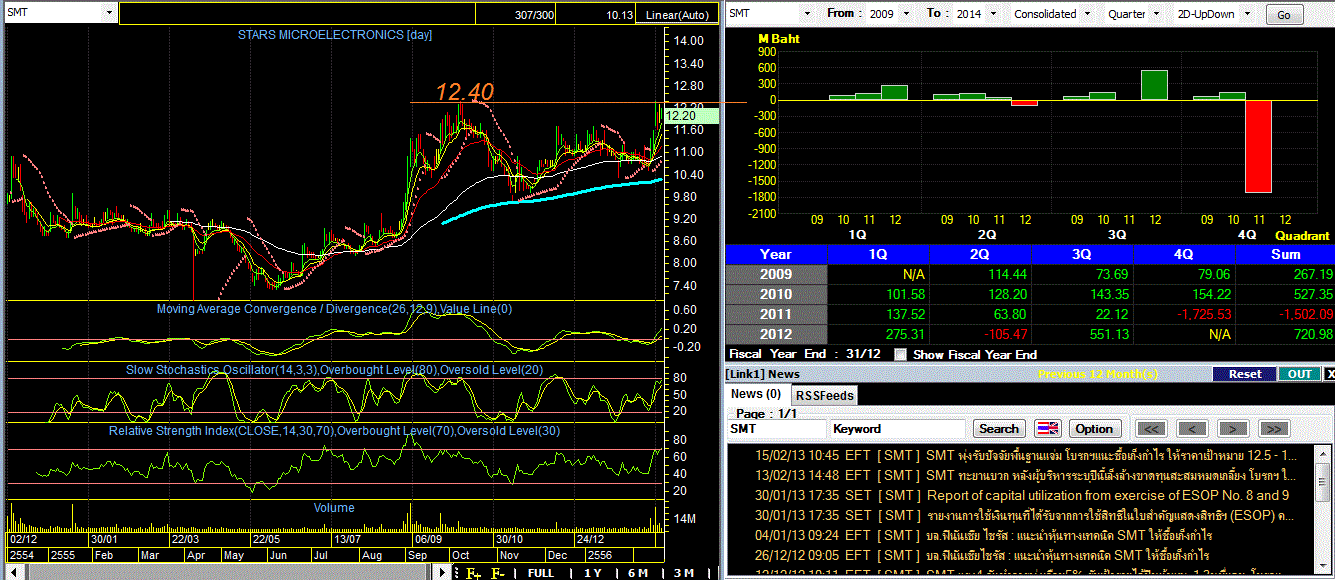1335x580 pixels.
Task: Click the MACD indicator title
Action: [334, 309]
